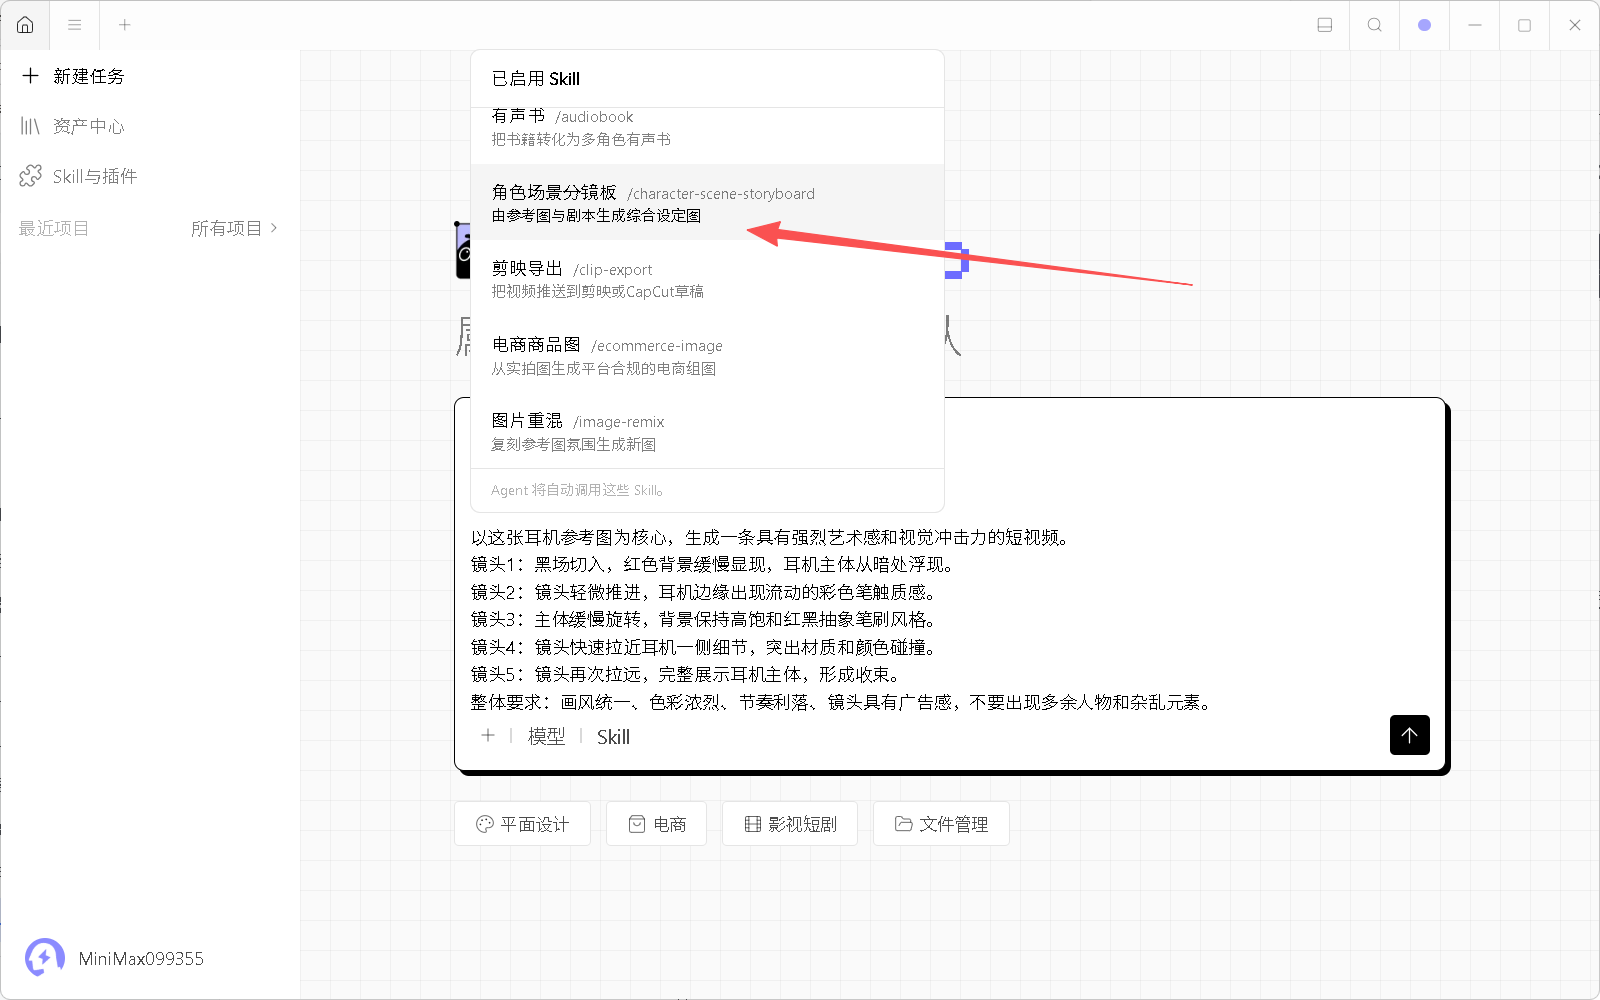
Task: Click the /audiobook command text
Action: 594,117
